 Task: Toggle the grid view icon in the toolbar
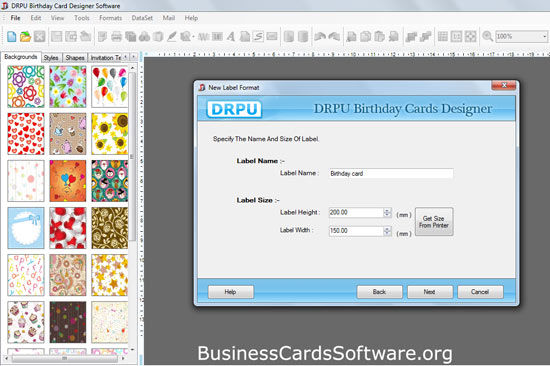(443, 36)
